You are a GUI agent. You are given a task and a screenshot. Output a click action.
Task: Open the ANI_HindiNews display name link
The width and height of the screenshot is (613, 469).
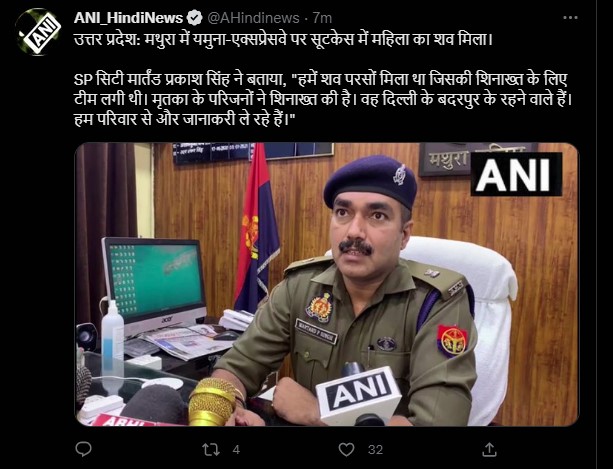[x=128, y=18]
